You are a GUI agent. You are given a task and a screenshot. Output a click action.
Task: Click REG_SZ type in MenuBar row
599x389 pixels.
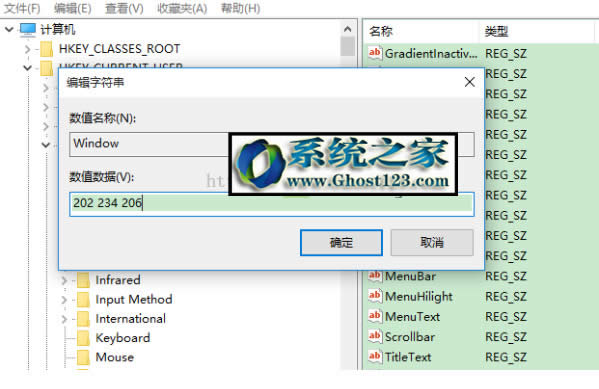pyautogui.click(x=506, y=276)
